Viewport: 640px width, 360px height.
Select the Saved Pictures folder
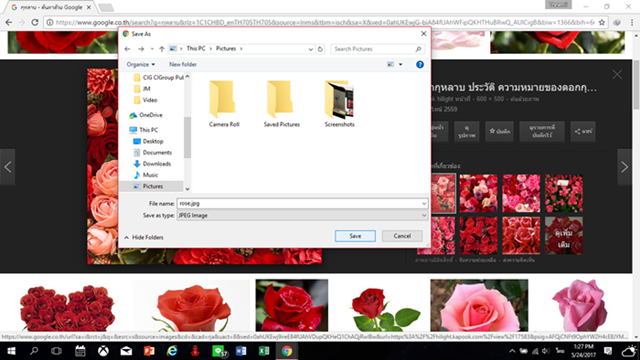click(282, 104)
